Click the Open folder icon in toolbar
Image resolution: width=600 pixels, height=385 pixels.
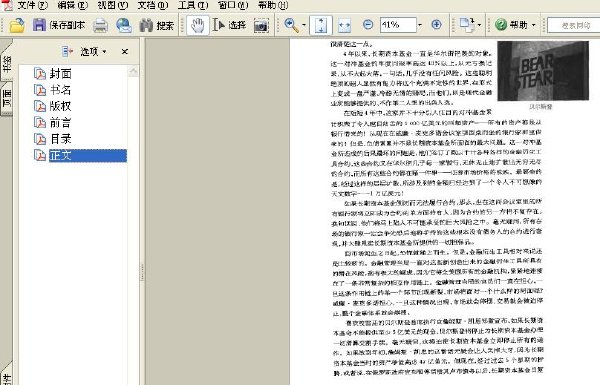17,25
